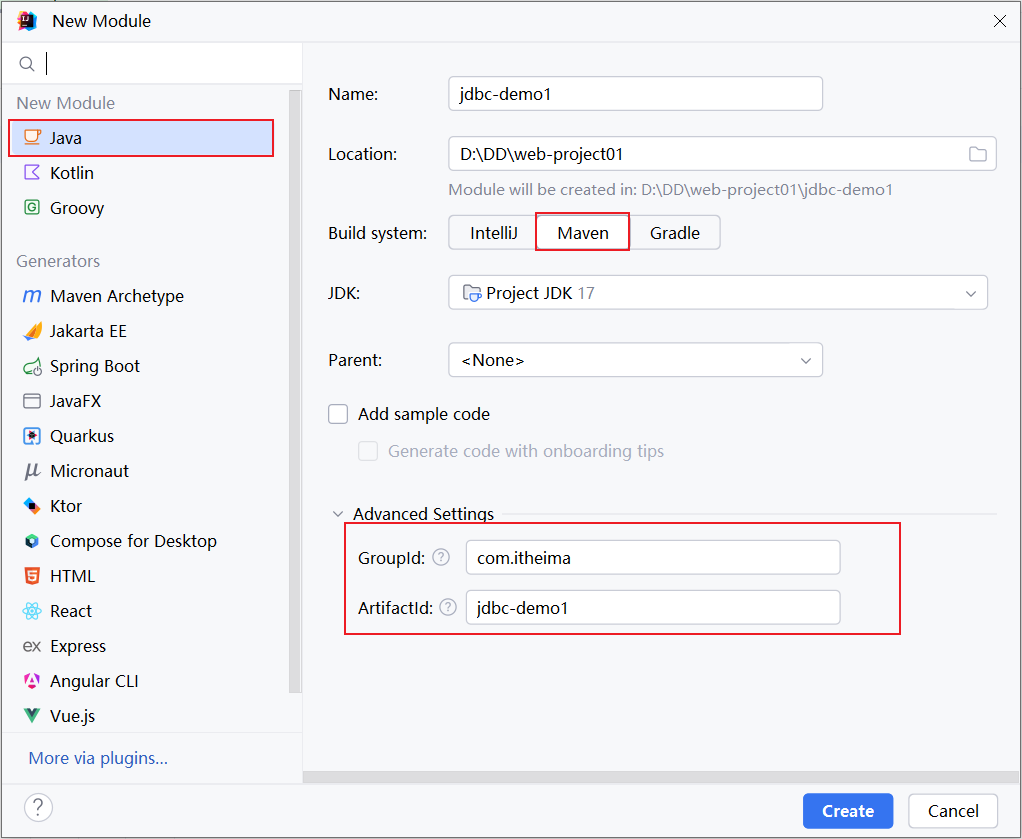Click the Vue.js logo icon
The width and height of the screenshot is (1022, 839).
(x=31, y=716)
